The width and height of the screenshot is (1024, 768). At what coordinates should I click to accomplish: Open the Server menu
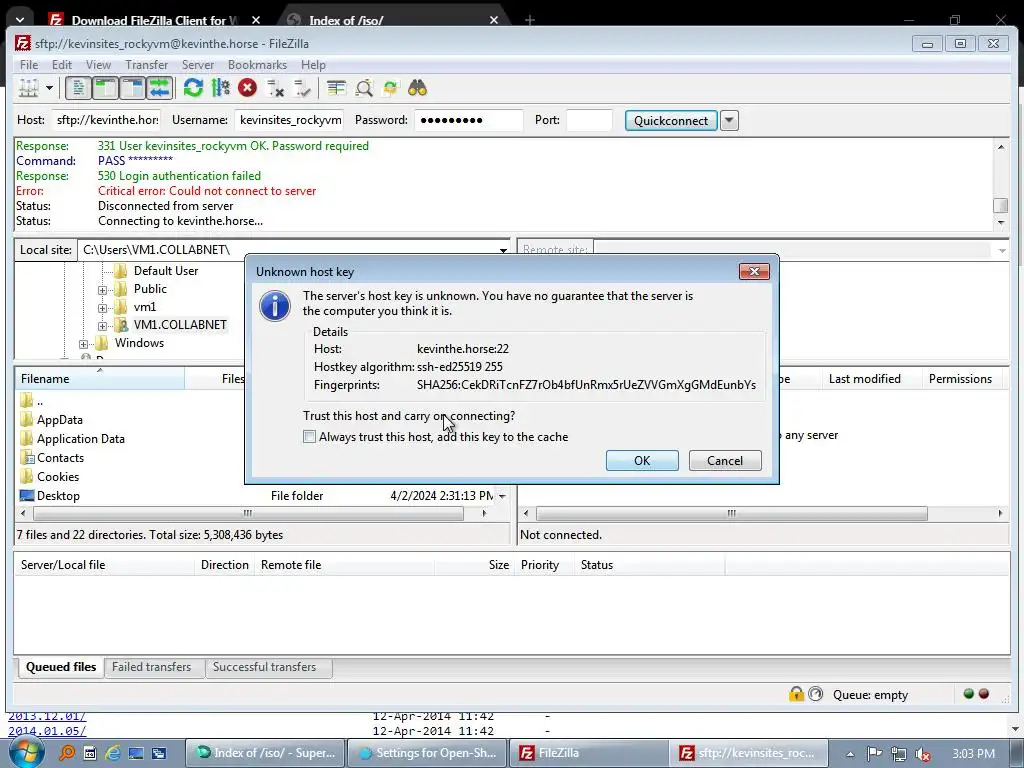pos(198,65)
